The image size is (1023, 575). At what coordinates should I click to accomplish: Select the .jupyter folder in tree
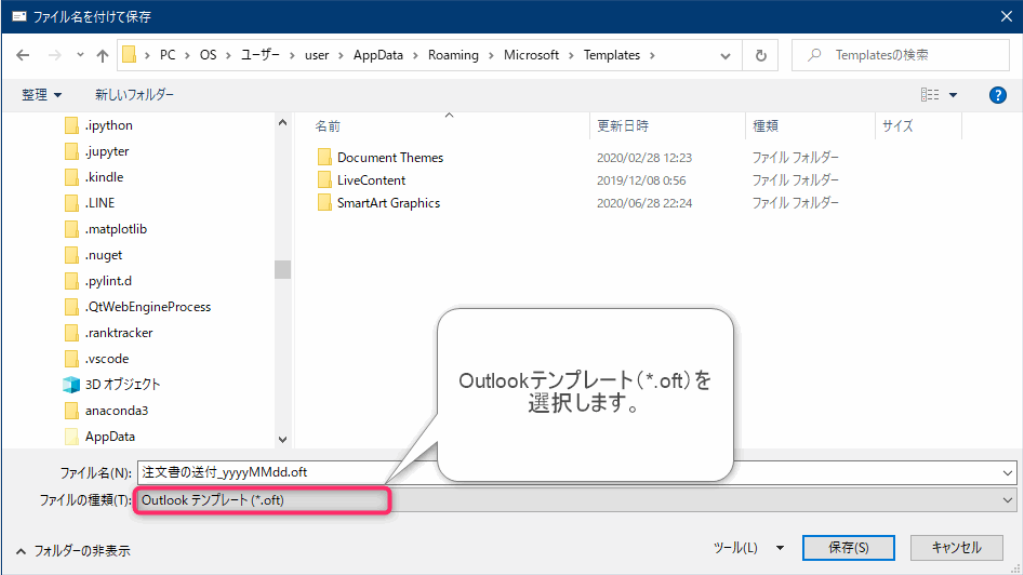[107, 151]
